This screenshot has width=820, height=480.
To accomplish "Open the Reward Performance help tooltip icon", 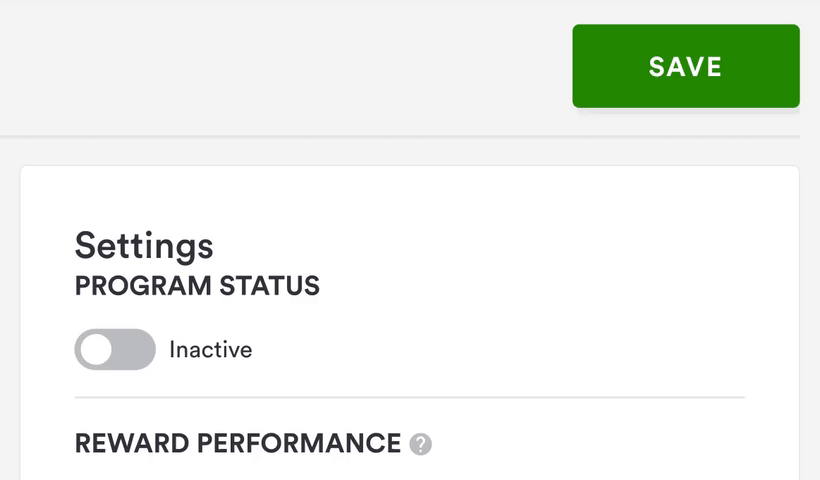I will coord(421,444).
